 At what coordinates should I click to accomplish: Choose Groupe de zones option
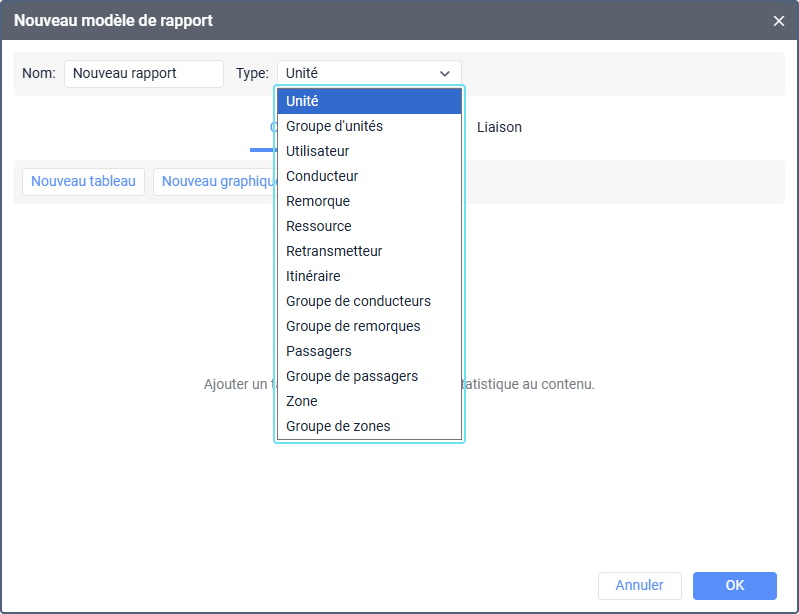tap(368, 426)
